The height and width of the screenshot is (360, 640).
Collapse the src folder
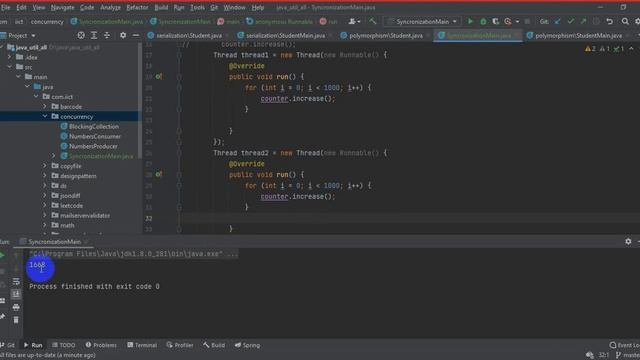pyautogui.click(x=10, y=67)
